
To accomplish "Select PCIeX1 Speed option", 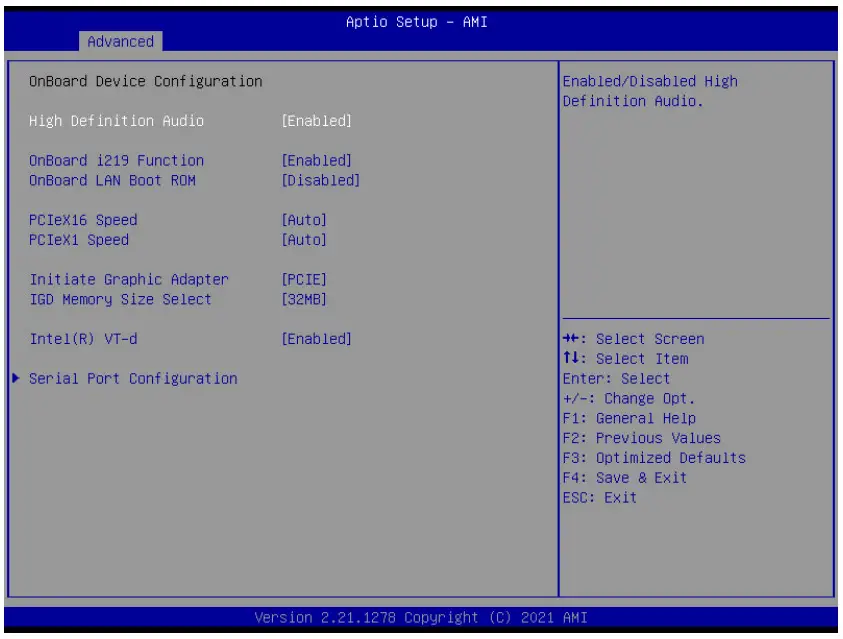I will click(79, 240).
